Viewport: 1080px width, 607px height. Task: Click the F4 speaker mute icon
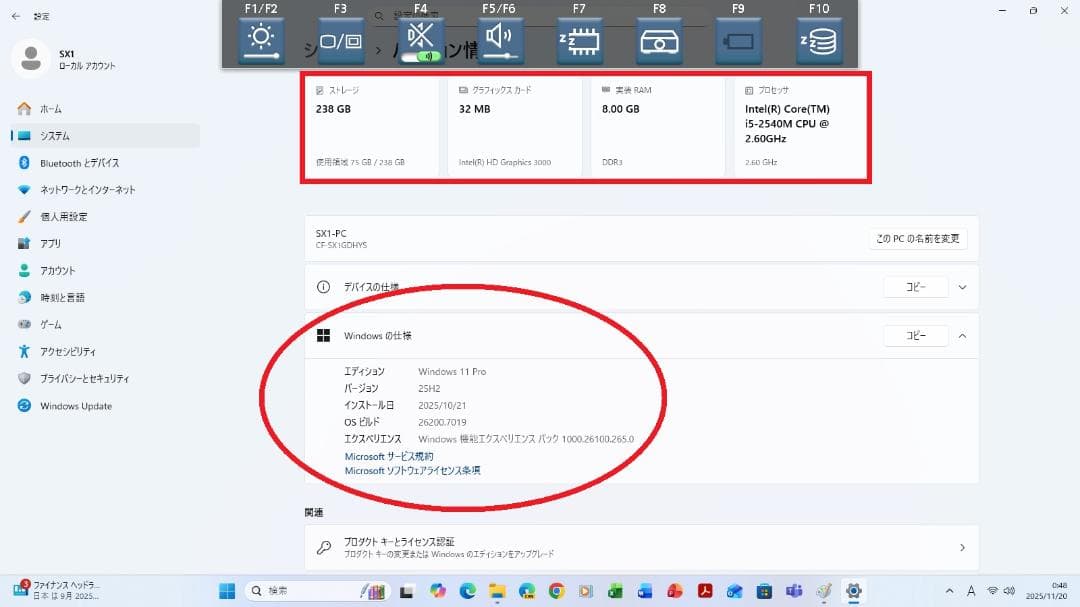419,38
